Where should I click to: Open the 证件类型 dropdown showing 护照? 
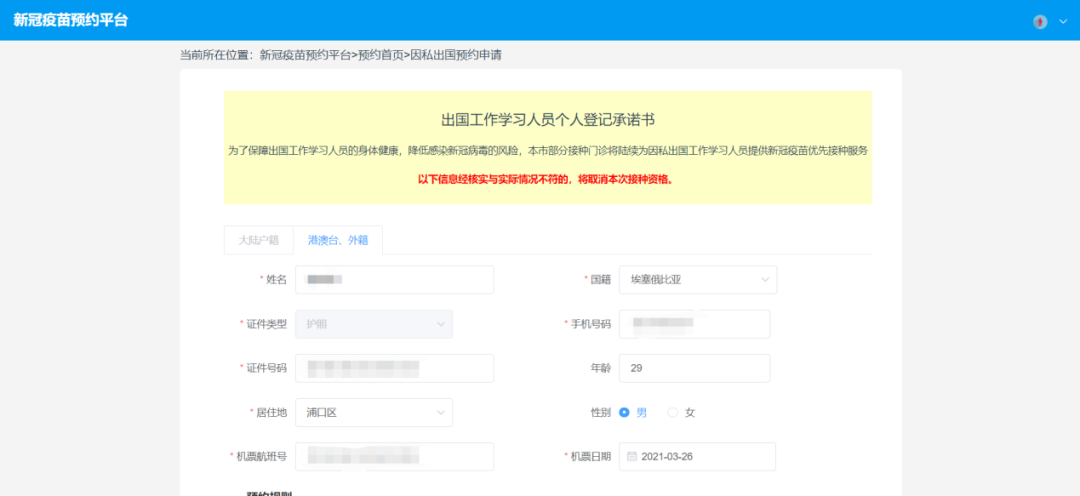pyautogui.click(x=373, y=324)
